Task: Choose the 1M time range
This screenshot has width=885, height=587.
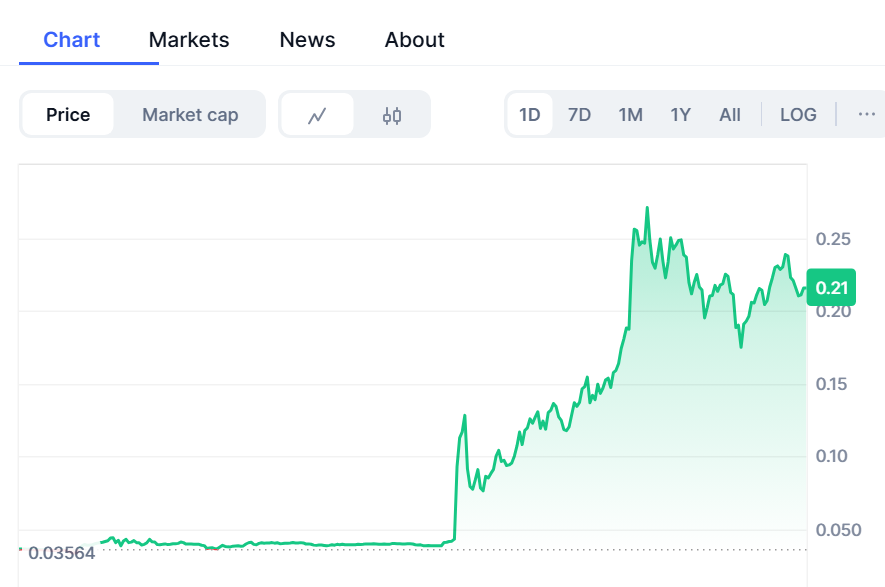Action: [630, 114]
